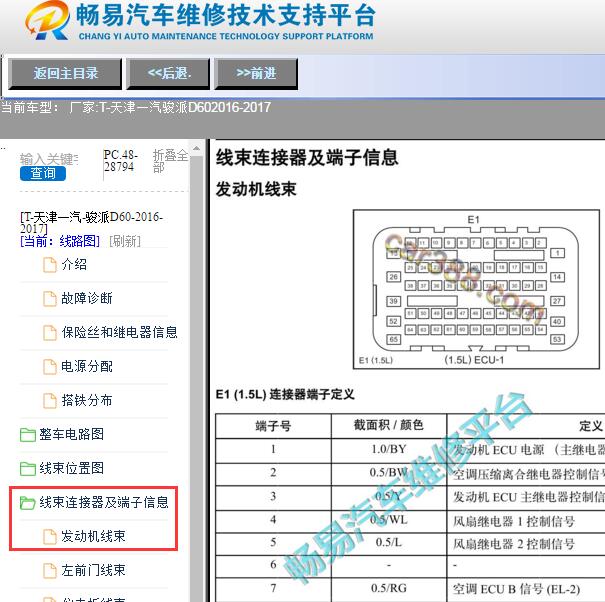Click 空调 ECU B 信号 (EL-2) cell
The image size is (605, 602).
pos(526,589)
